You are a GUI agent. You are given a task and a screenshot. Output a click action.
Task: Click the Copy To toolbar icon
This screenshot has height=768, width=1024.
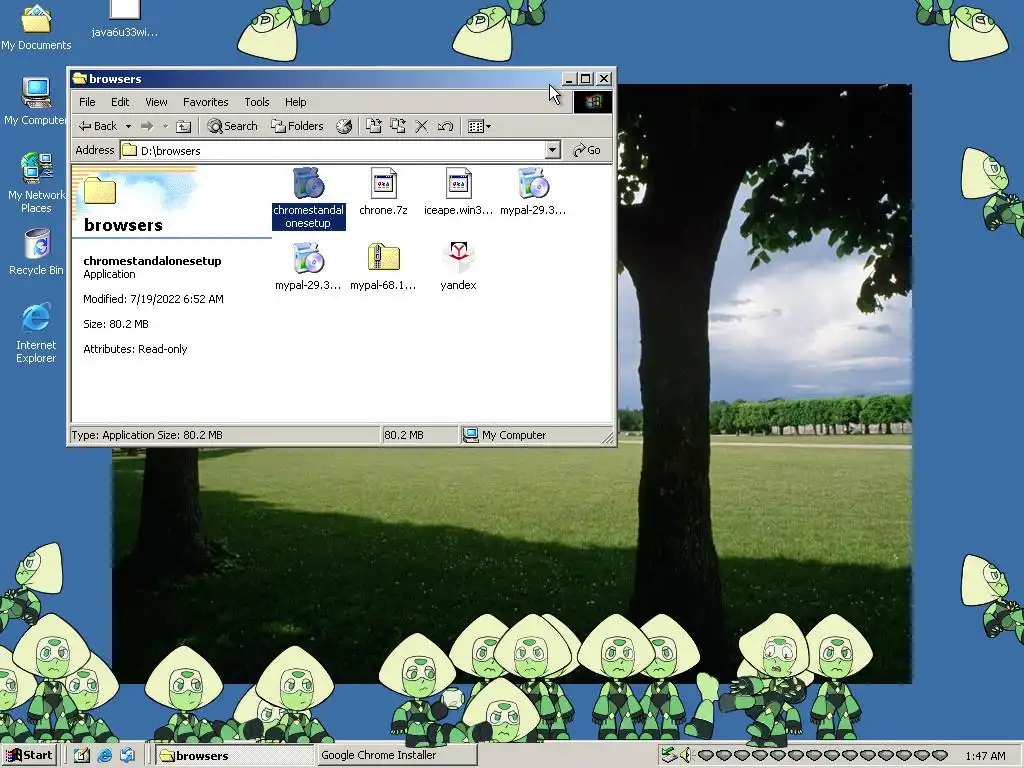click(x=398, y=126)
